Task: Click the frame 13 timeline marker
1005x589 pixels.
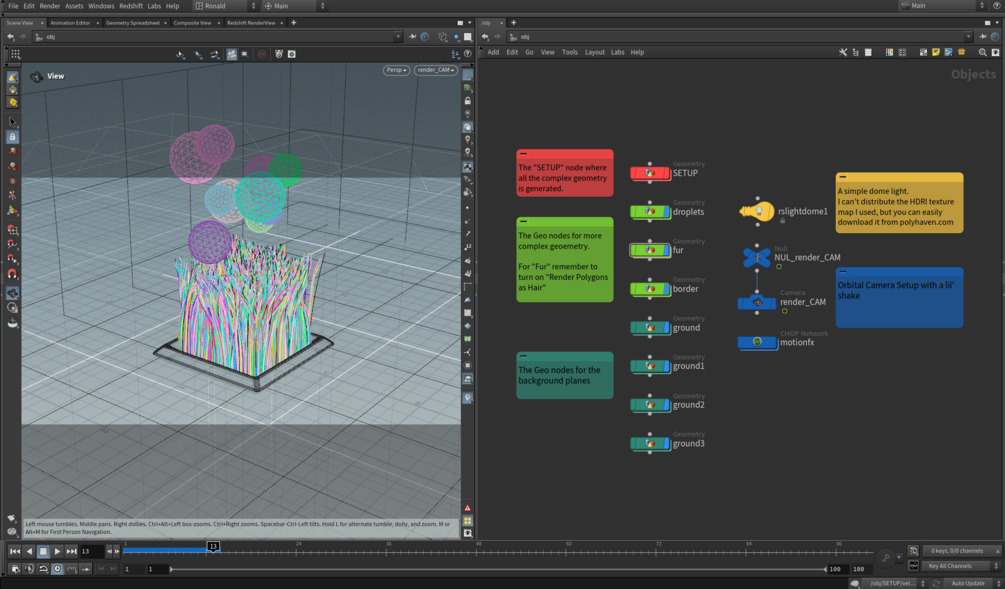Action: [x=213, y=546]
